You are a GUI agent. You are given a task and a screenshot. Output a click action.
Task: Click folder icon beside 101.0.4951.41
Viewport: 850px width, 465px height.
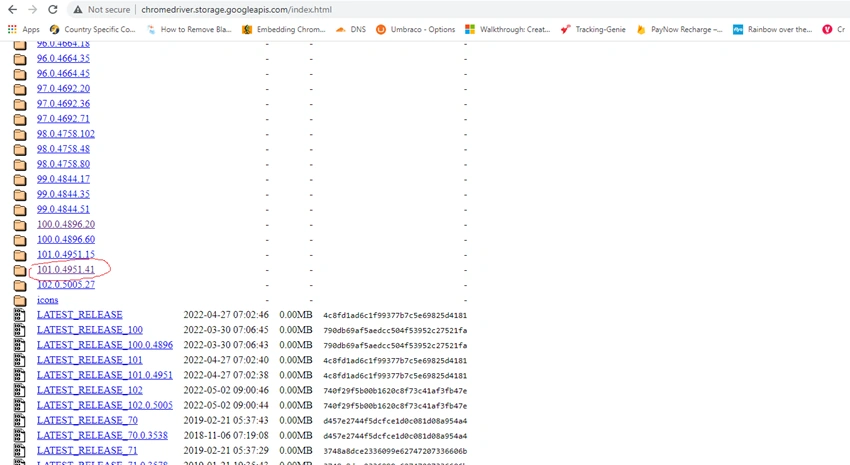(20, 270)
